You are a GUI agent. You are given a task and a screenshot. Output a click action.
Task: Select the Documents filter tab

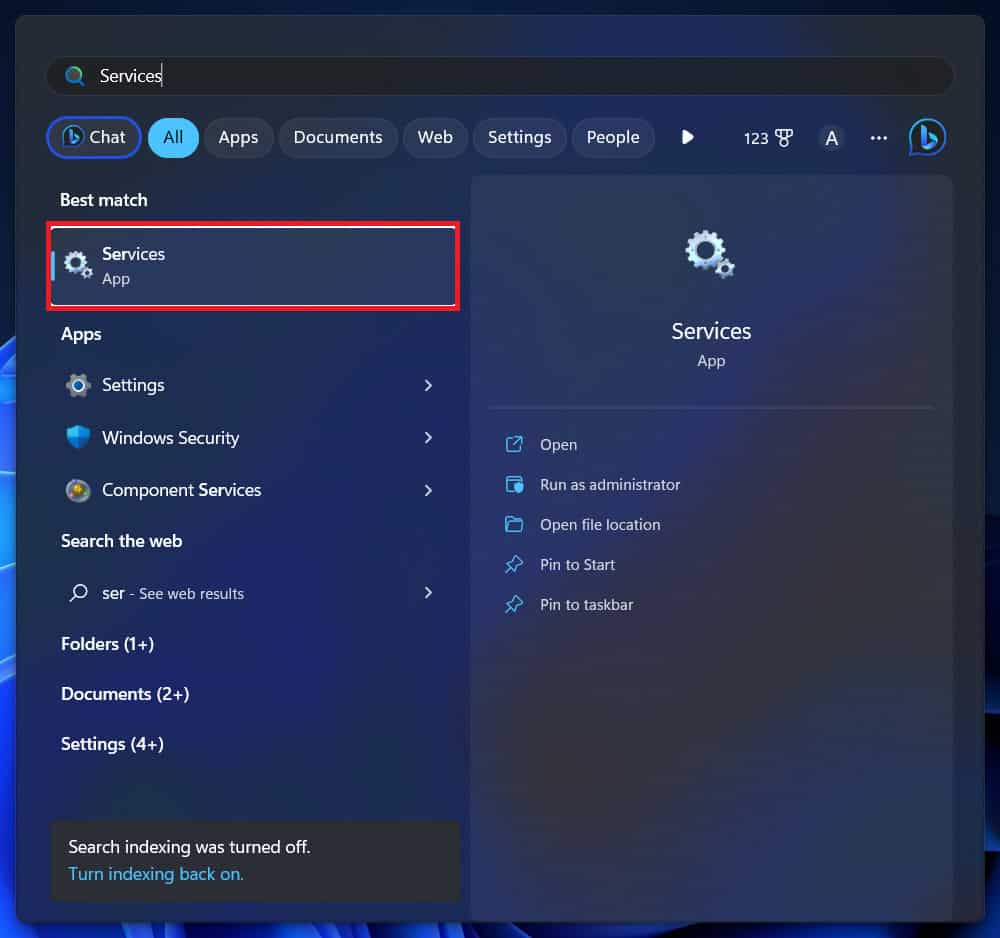click(338, 137)
